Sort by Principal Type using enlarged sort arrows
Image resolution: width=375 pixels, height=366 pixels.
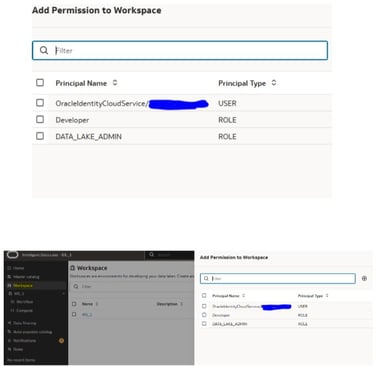[274, 83]
